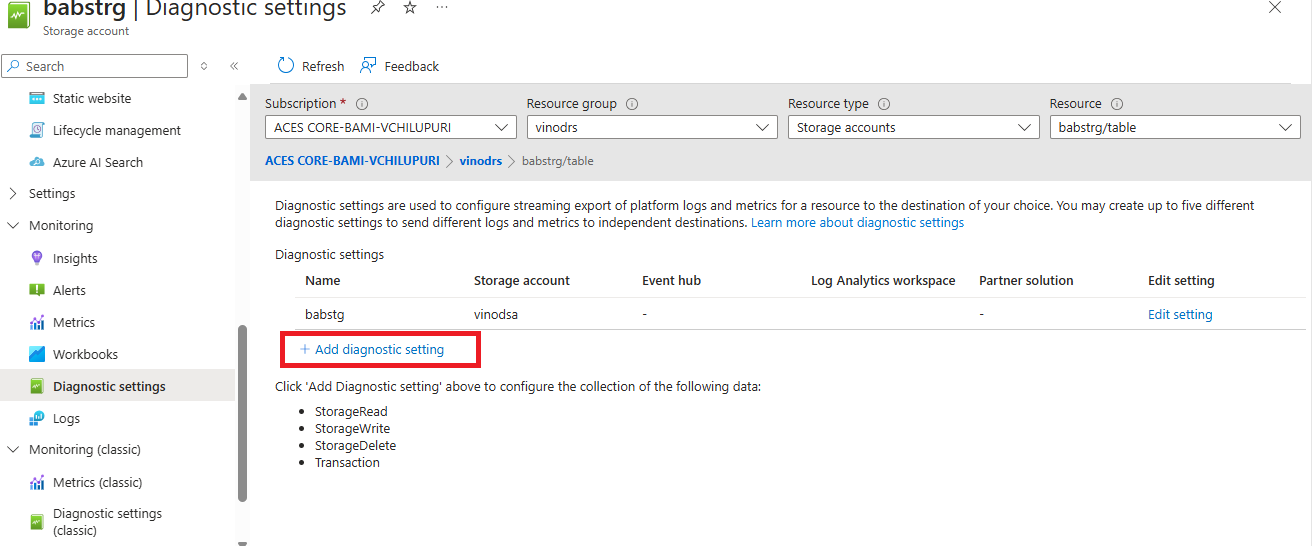This screenshot has height=546, width=1312.
Task: Open the Resource dropdown showing babstrg/table
Action: coord(1175,127)
